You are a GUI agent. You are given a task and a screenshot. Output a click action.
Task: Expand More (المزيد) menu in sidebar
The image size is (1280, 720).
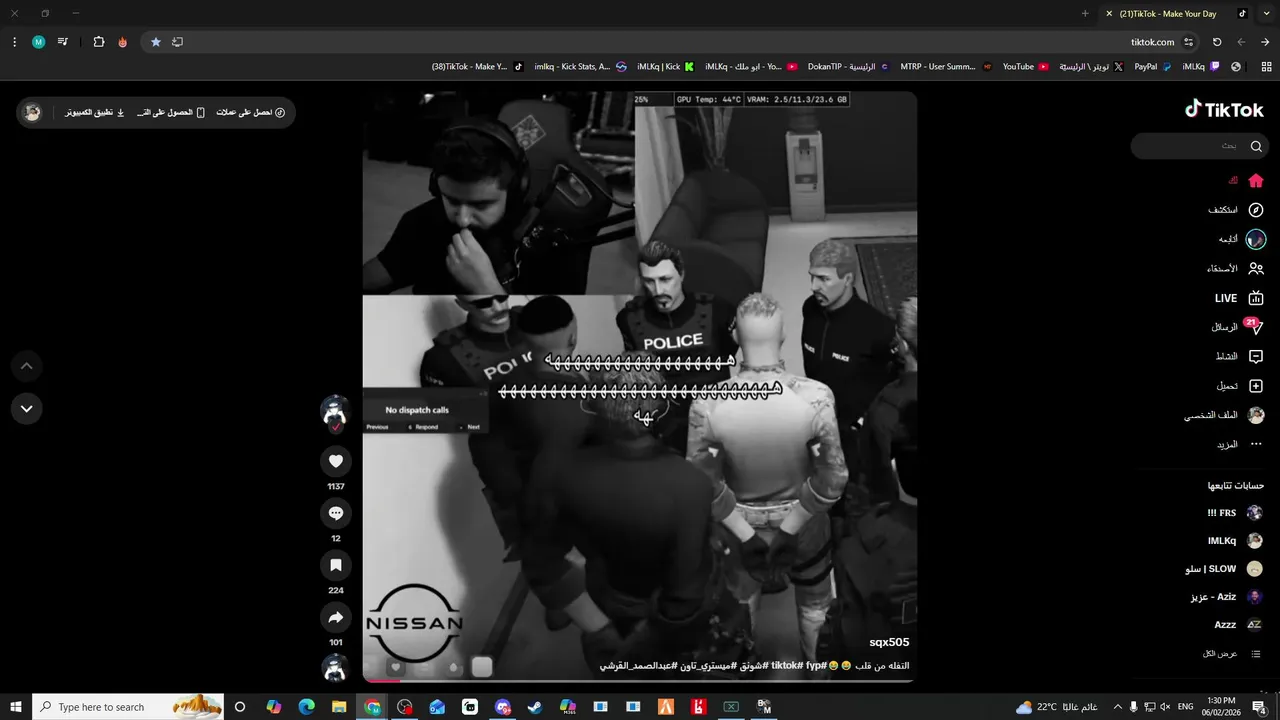point(1240,444)
